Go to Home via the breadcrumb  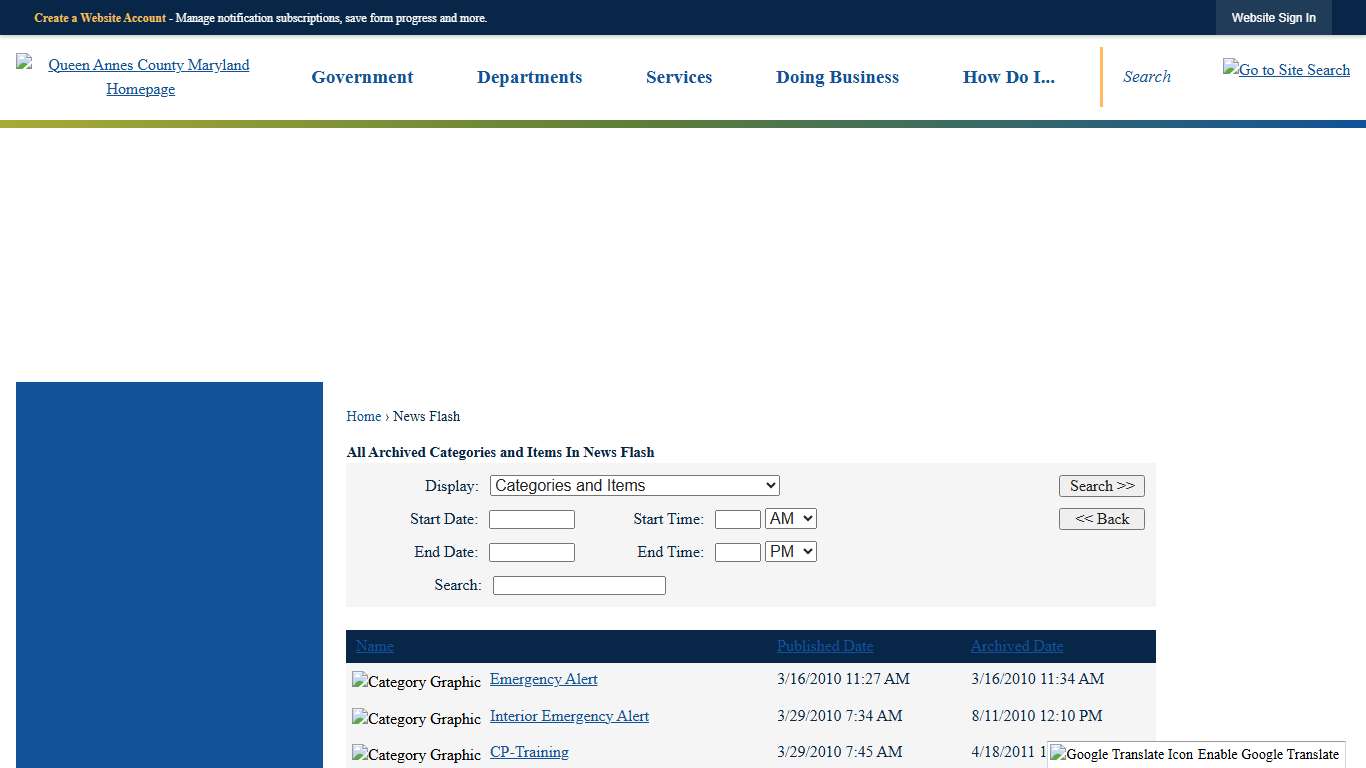click(x=363, y=416)
